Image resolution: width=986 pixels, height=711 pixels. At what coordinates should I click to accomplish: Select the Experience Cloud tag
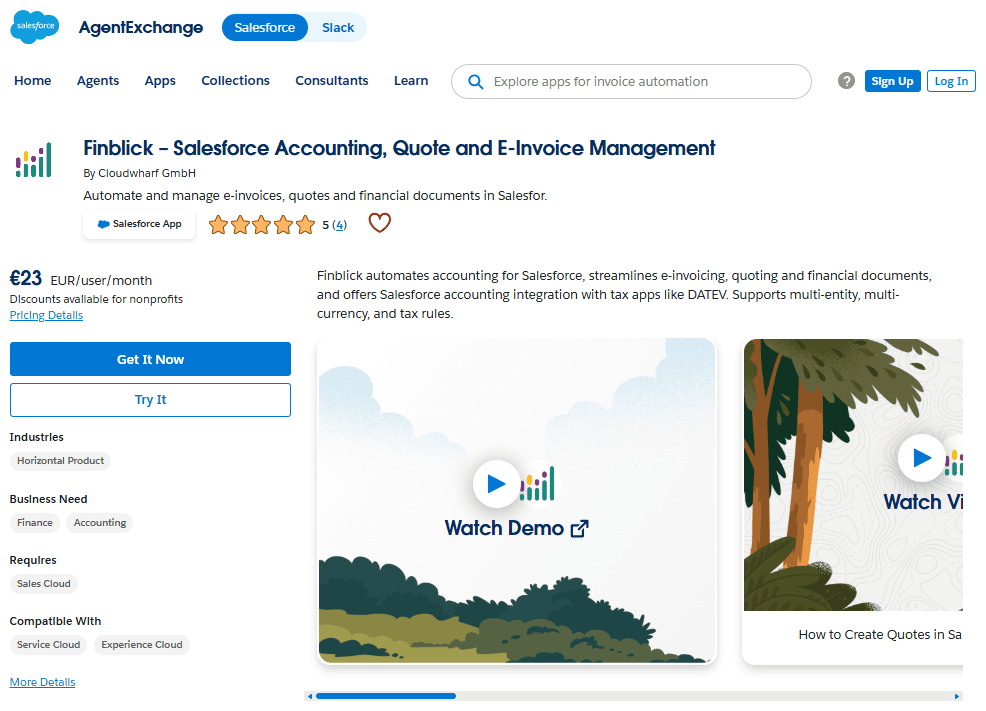coord(141,644)
